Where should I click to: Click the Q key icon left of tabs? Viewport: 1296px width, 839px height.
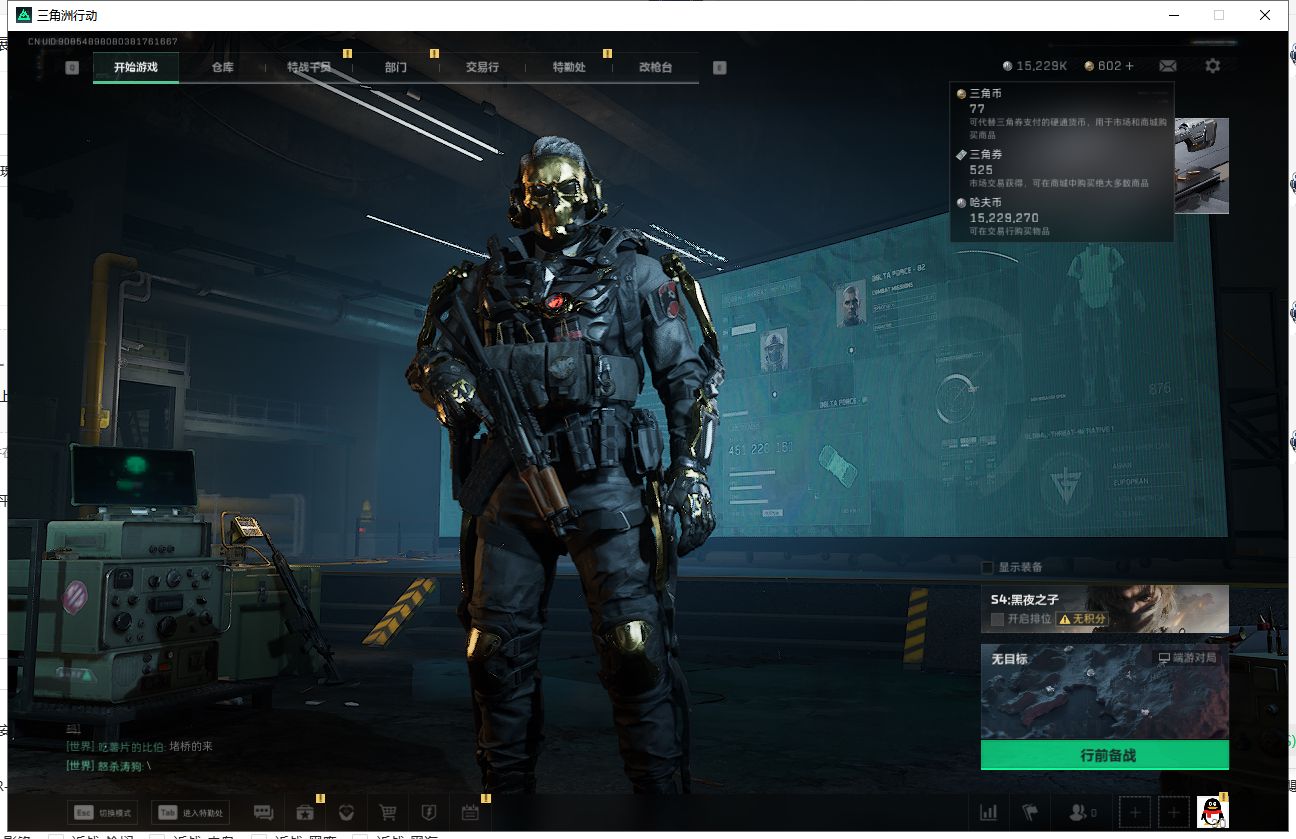[72, 67]
